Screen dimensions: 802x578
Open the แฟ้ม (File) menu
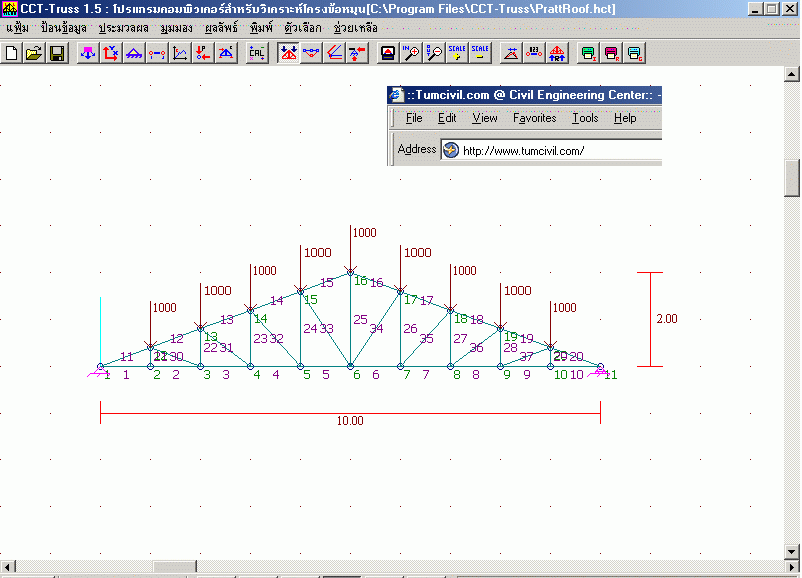(x=17, y=28)
